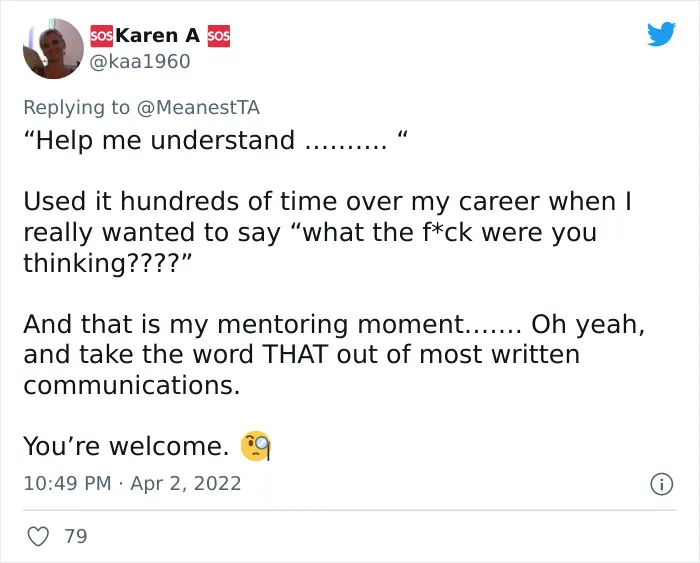Click the 'And that is my mentoring moment' line
700x563 pixels.
pos(273,324)
